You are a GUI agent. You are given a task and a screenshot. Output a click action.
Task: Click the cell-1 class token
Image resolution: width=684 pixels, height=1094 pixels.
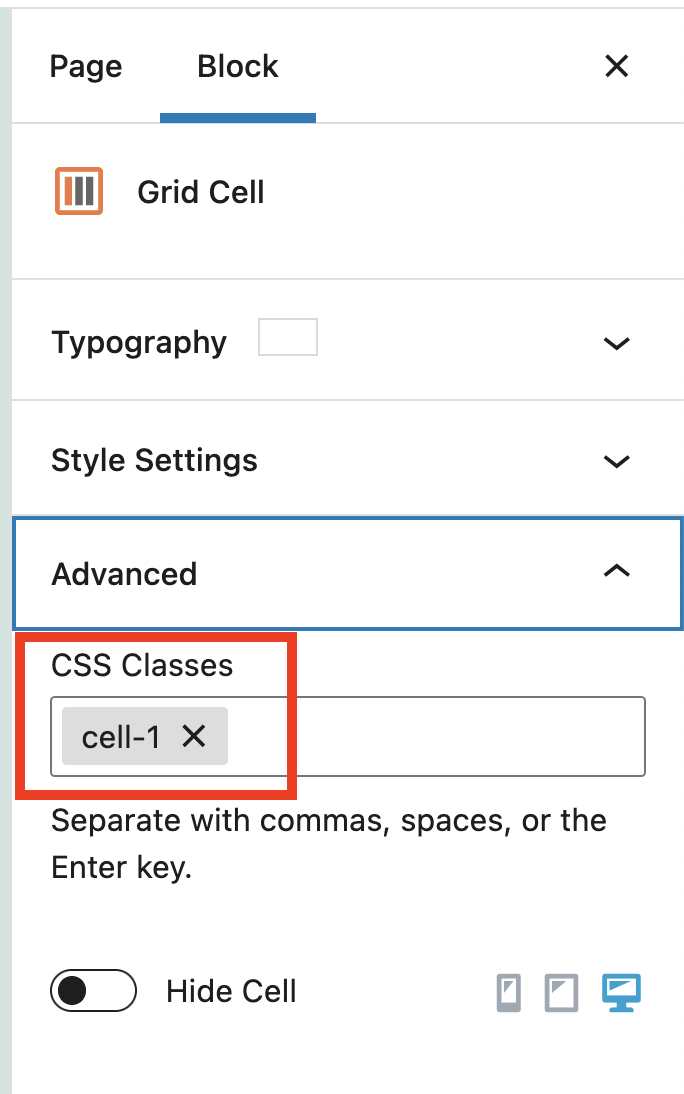coord(121,737)
